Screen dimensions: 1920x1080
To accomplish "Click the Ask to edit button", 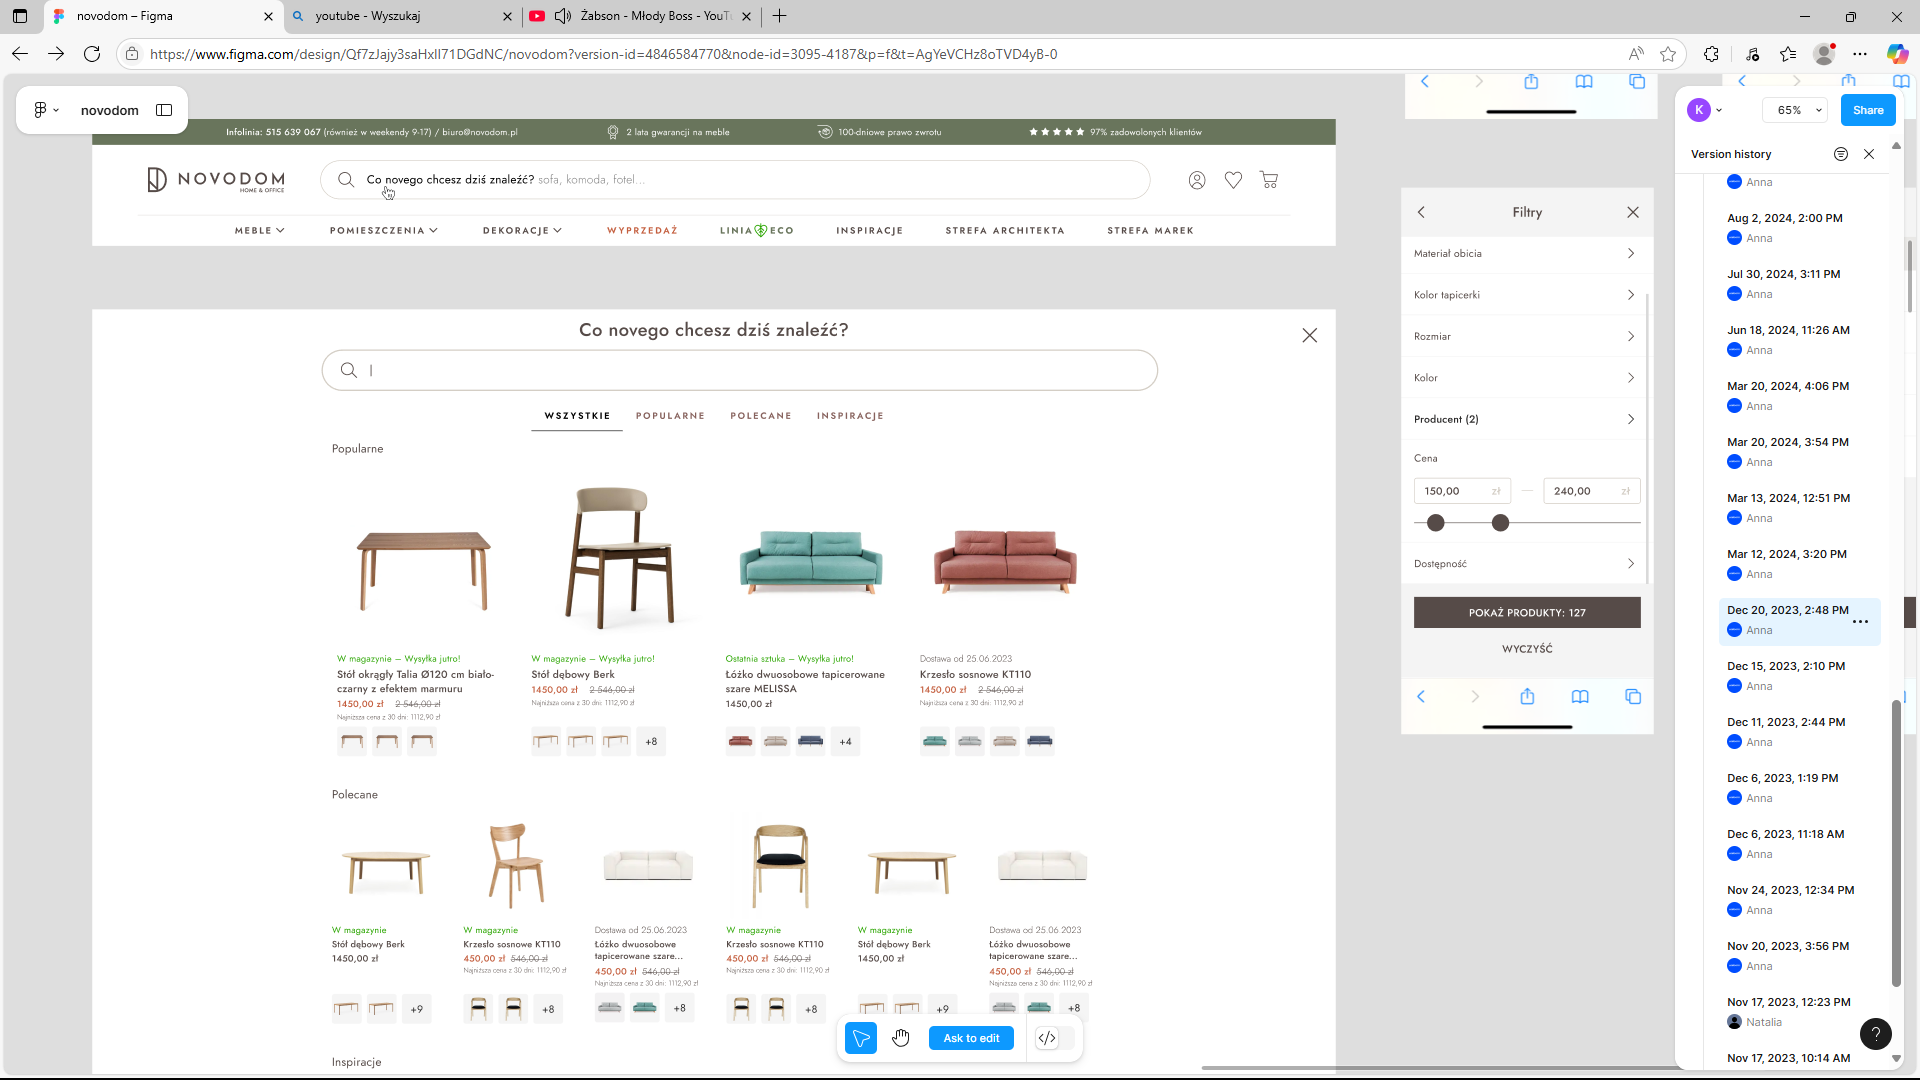I will 971,1038.
